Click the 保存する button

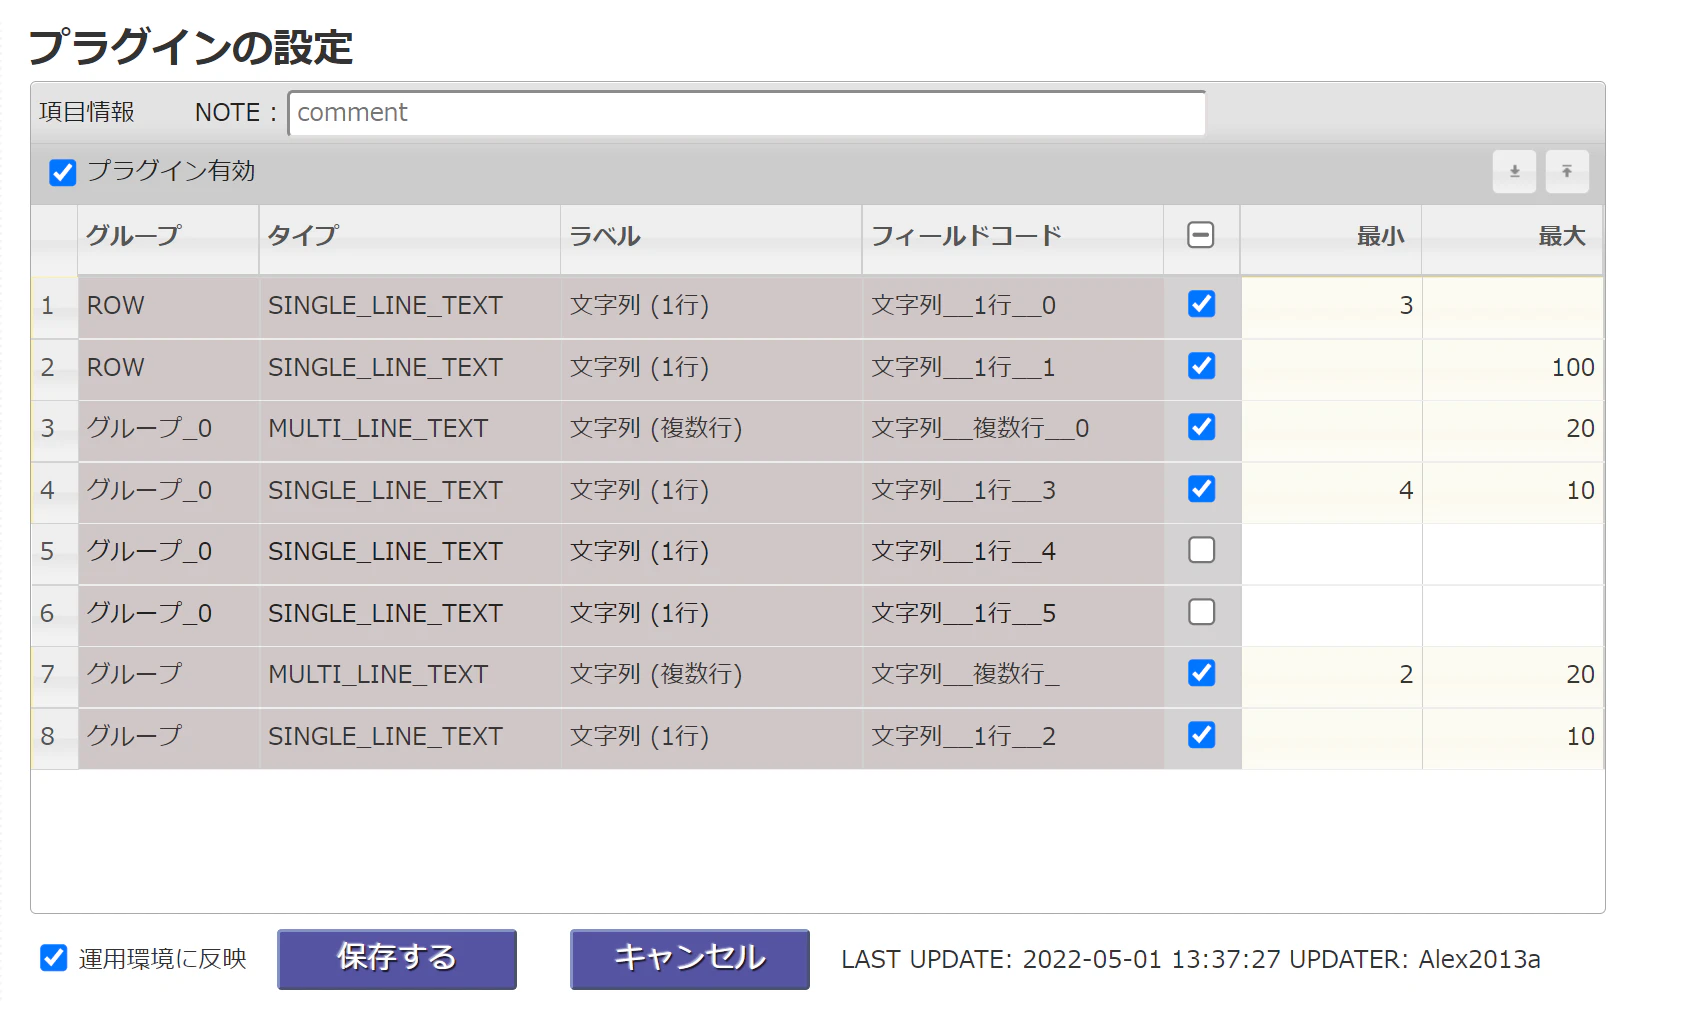[397, 959]
